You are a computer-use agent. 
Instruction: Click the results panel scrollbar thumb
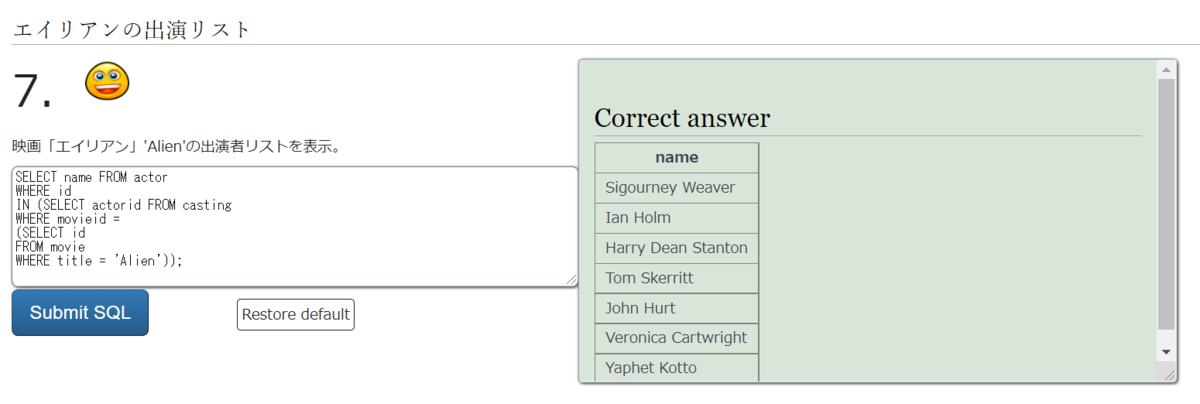point(1165,205)
